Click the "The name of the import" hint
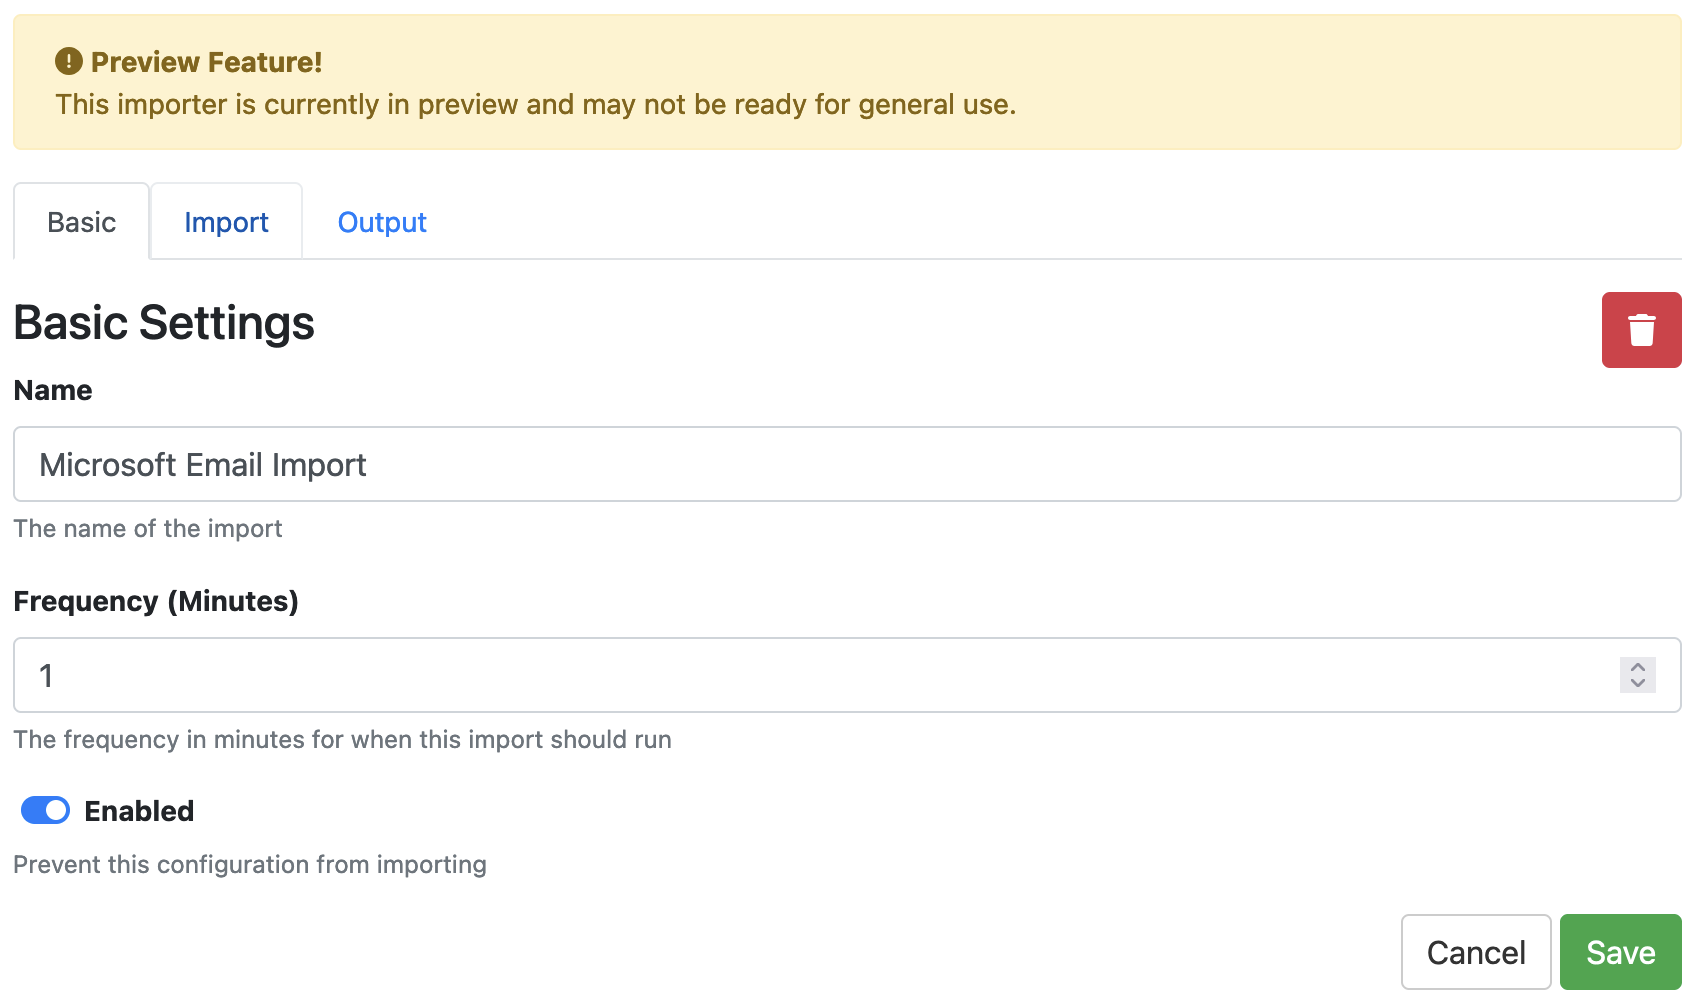This screenshot has width=1702, height=1008. point(148,528)
